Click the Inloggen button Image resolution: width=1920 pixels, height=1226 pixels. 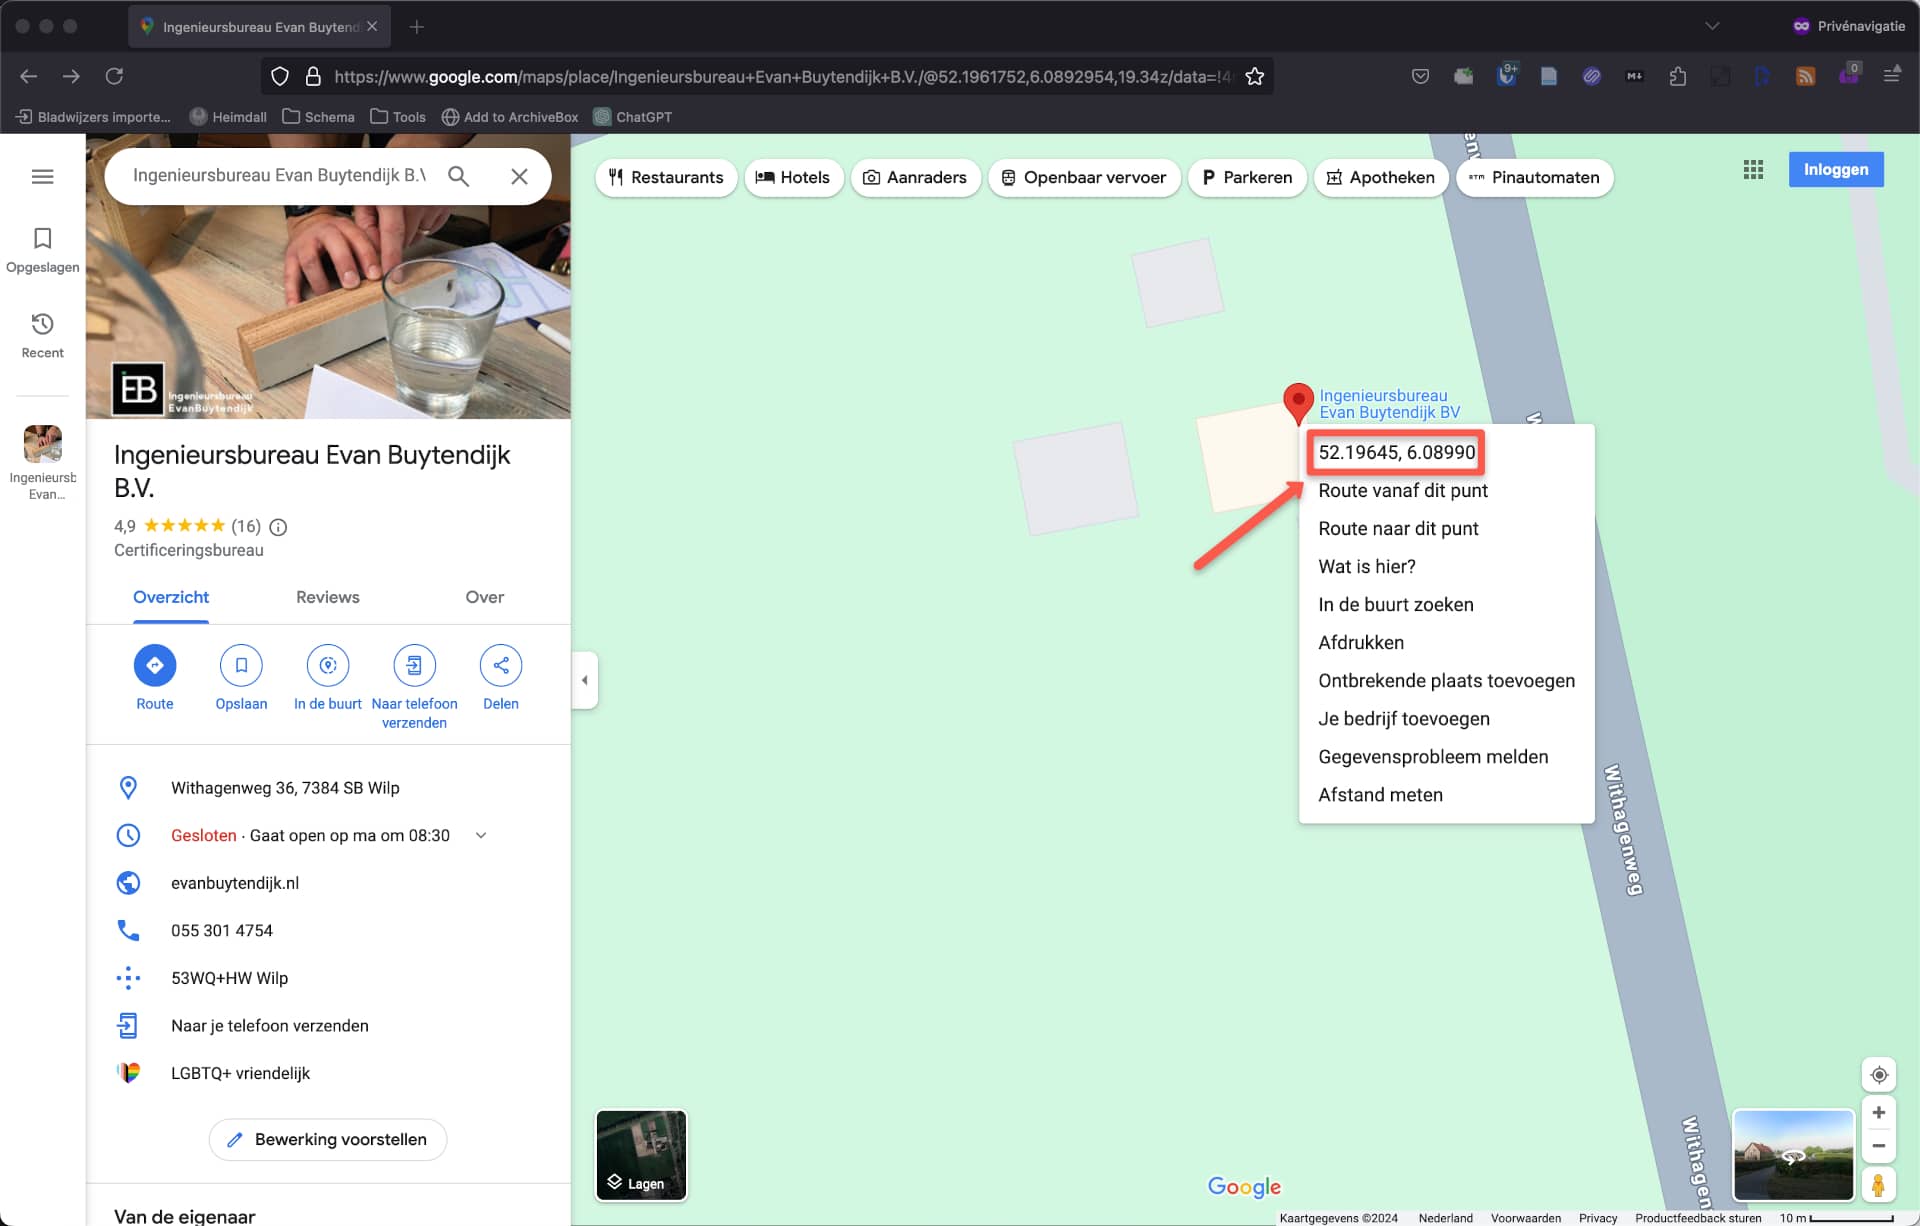(x=1835, y=170)
